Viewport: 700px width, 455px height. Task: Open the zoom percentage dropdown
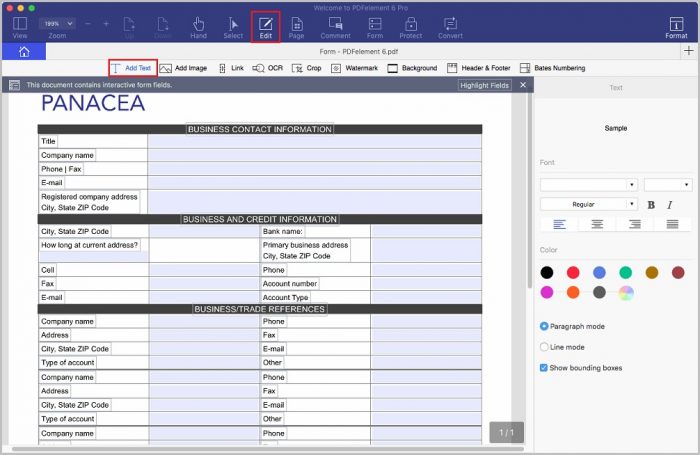[x=57, y=23]
